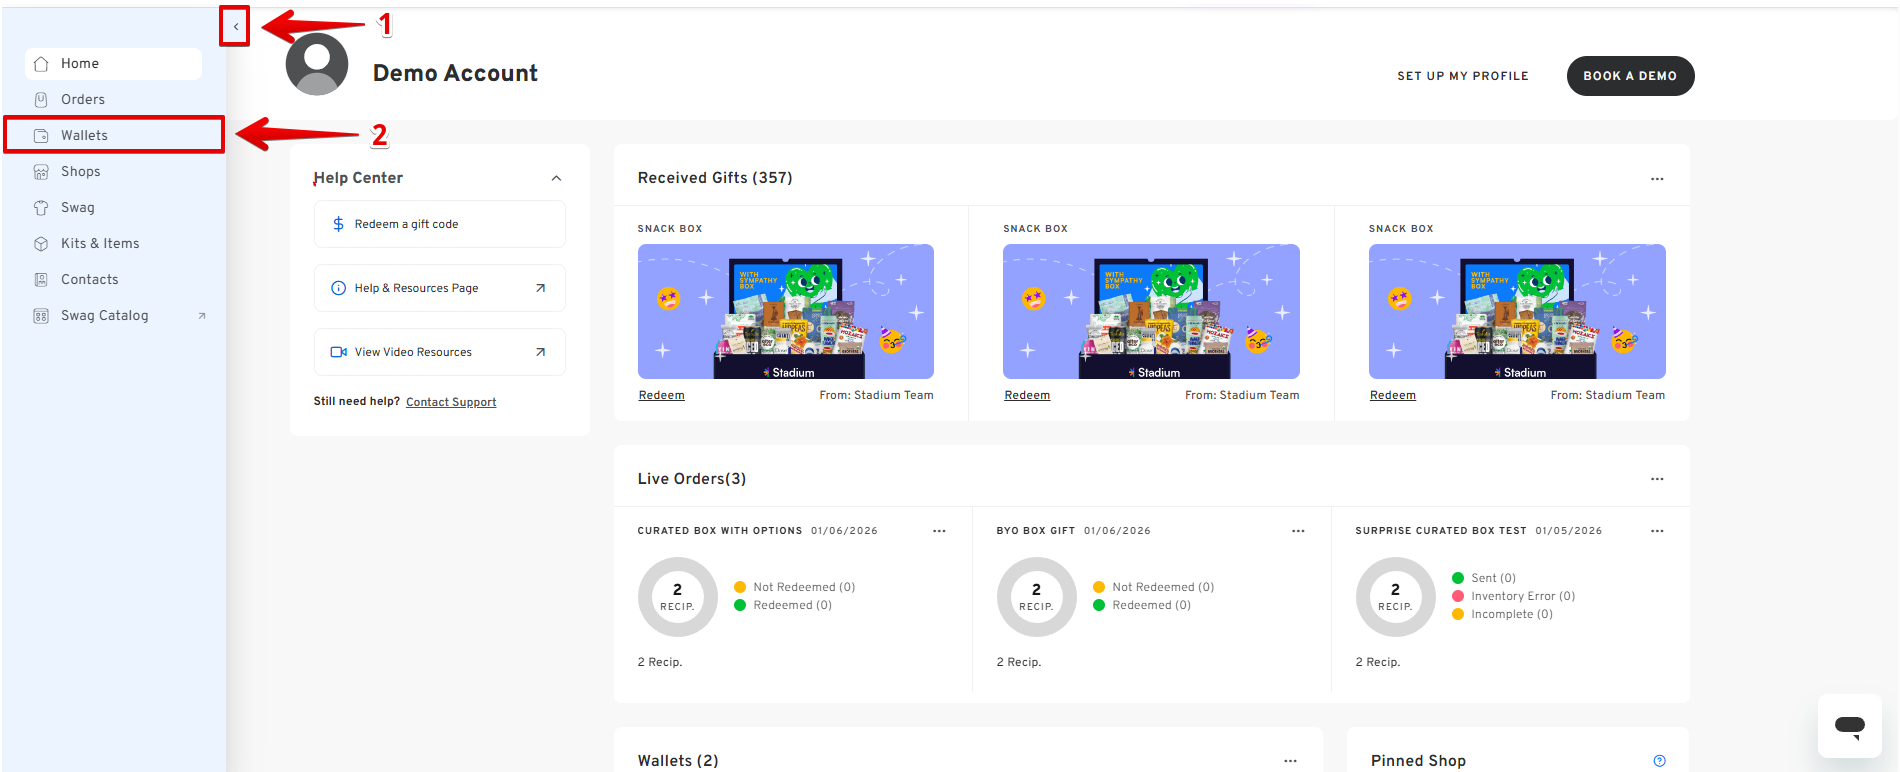Screen dimensions: 1900x772
Task: Open Live Orders section three-dot menu
Action: 1657,479
